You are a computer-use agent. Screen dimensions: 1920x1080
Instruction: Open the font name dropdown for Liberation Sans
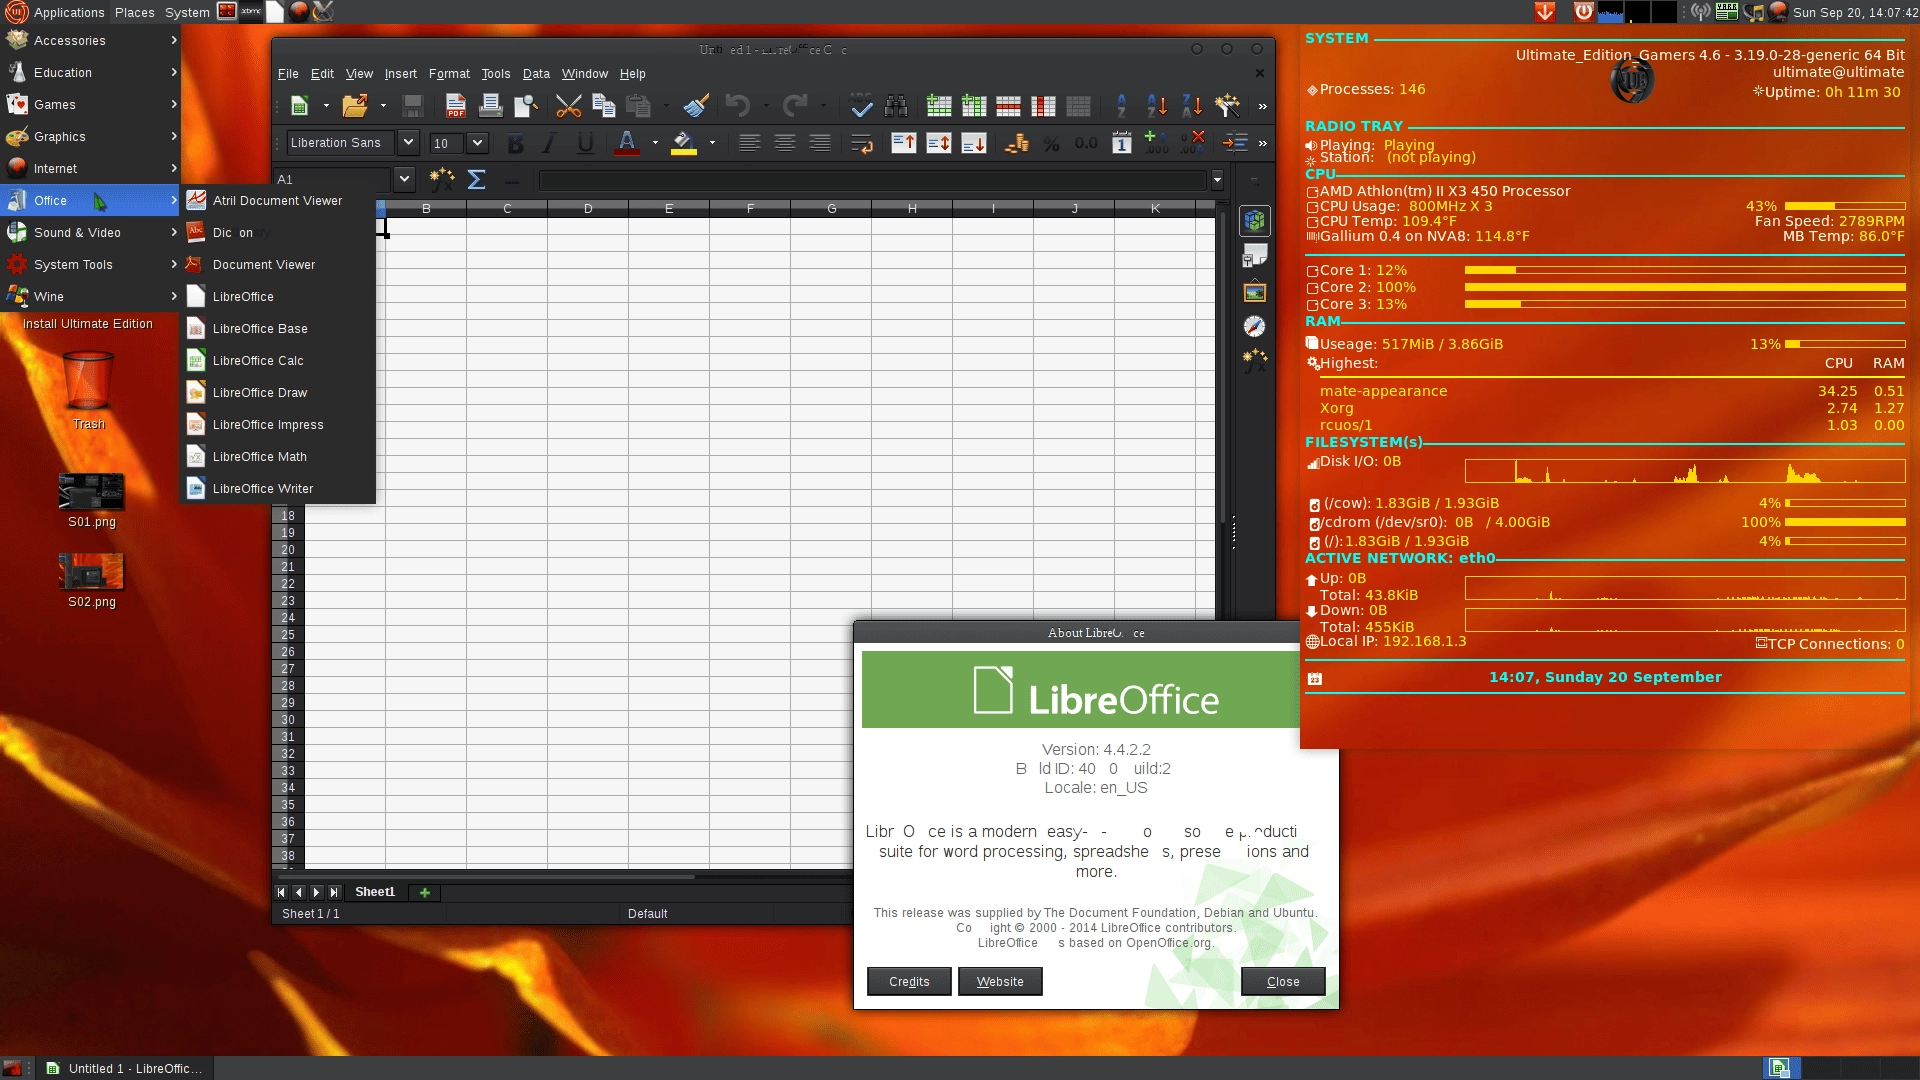408,143
